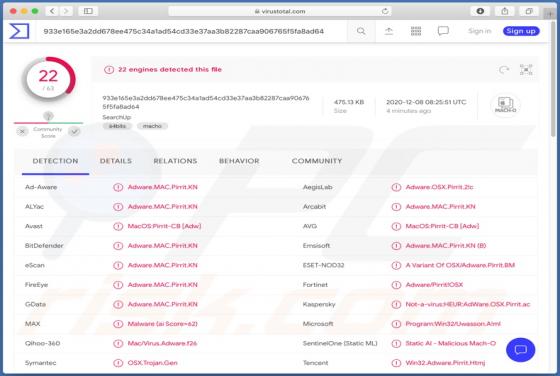This screenshot has height=376, width=560.
Task: Click alert icon beside Microsoft detection
Action: (x=396, y=324)
